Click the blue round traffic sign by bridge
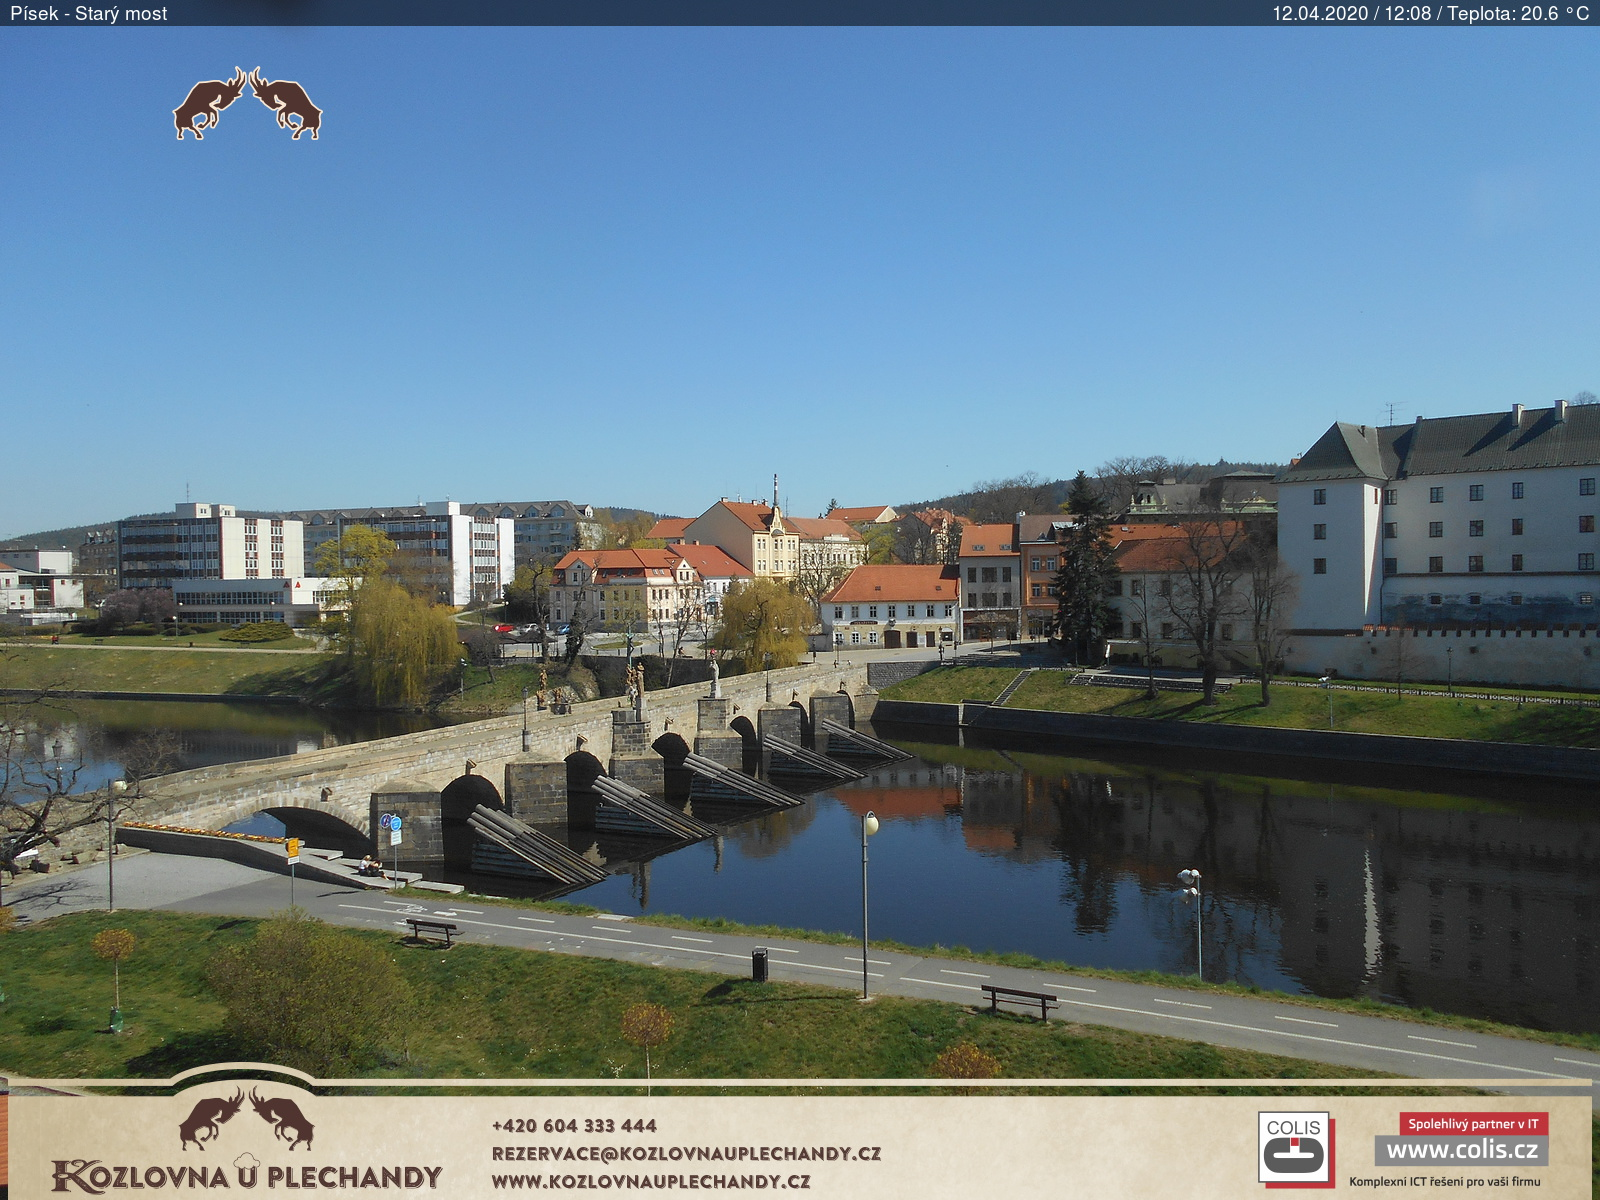 (x=395, y=824)
